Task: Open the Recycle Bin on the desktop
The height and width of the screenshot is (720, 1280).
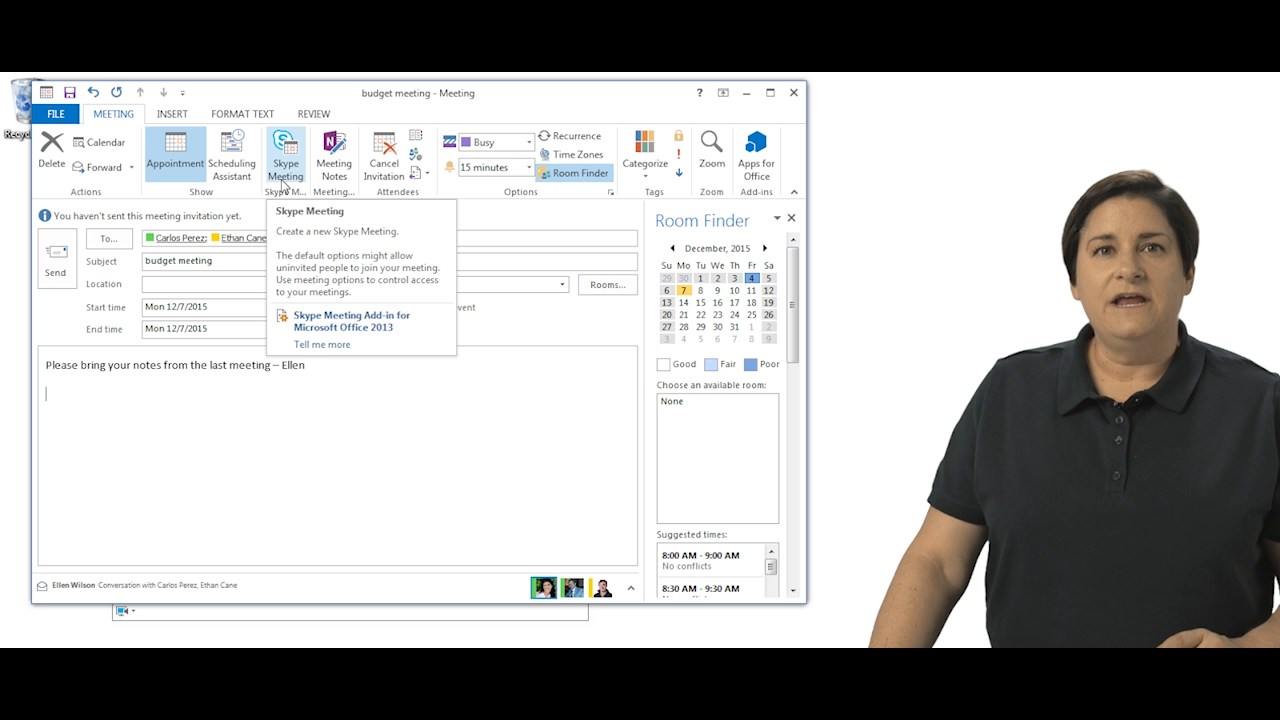Action: [20, 109]
